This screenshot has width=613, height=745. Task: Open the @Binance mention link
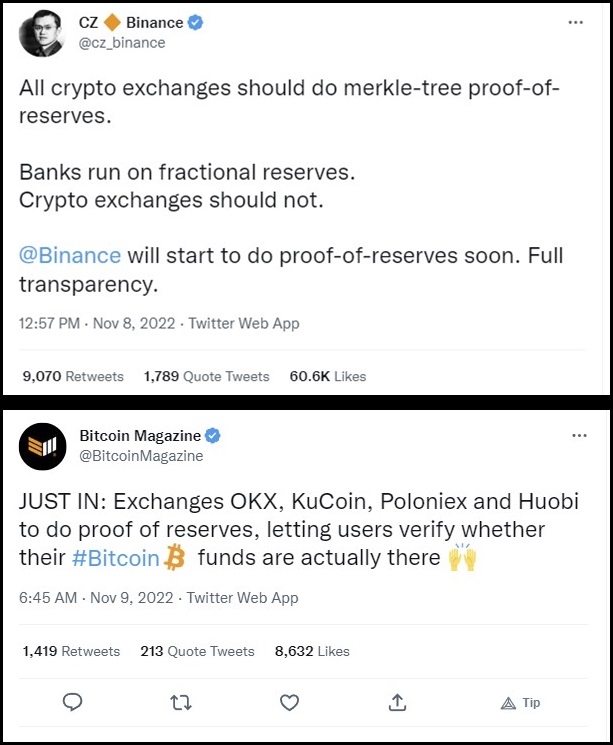[x=70, y=255]
